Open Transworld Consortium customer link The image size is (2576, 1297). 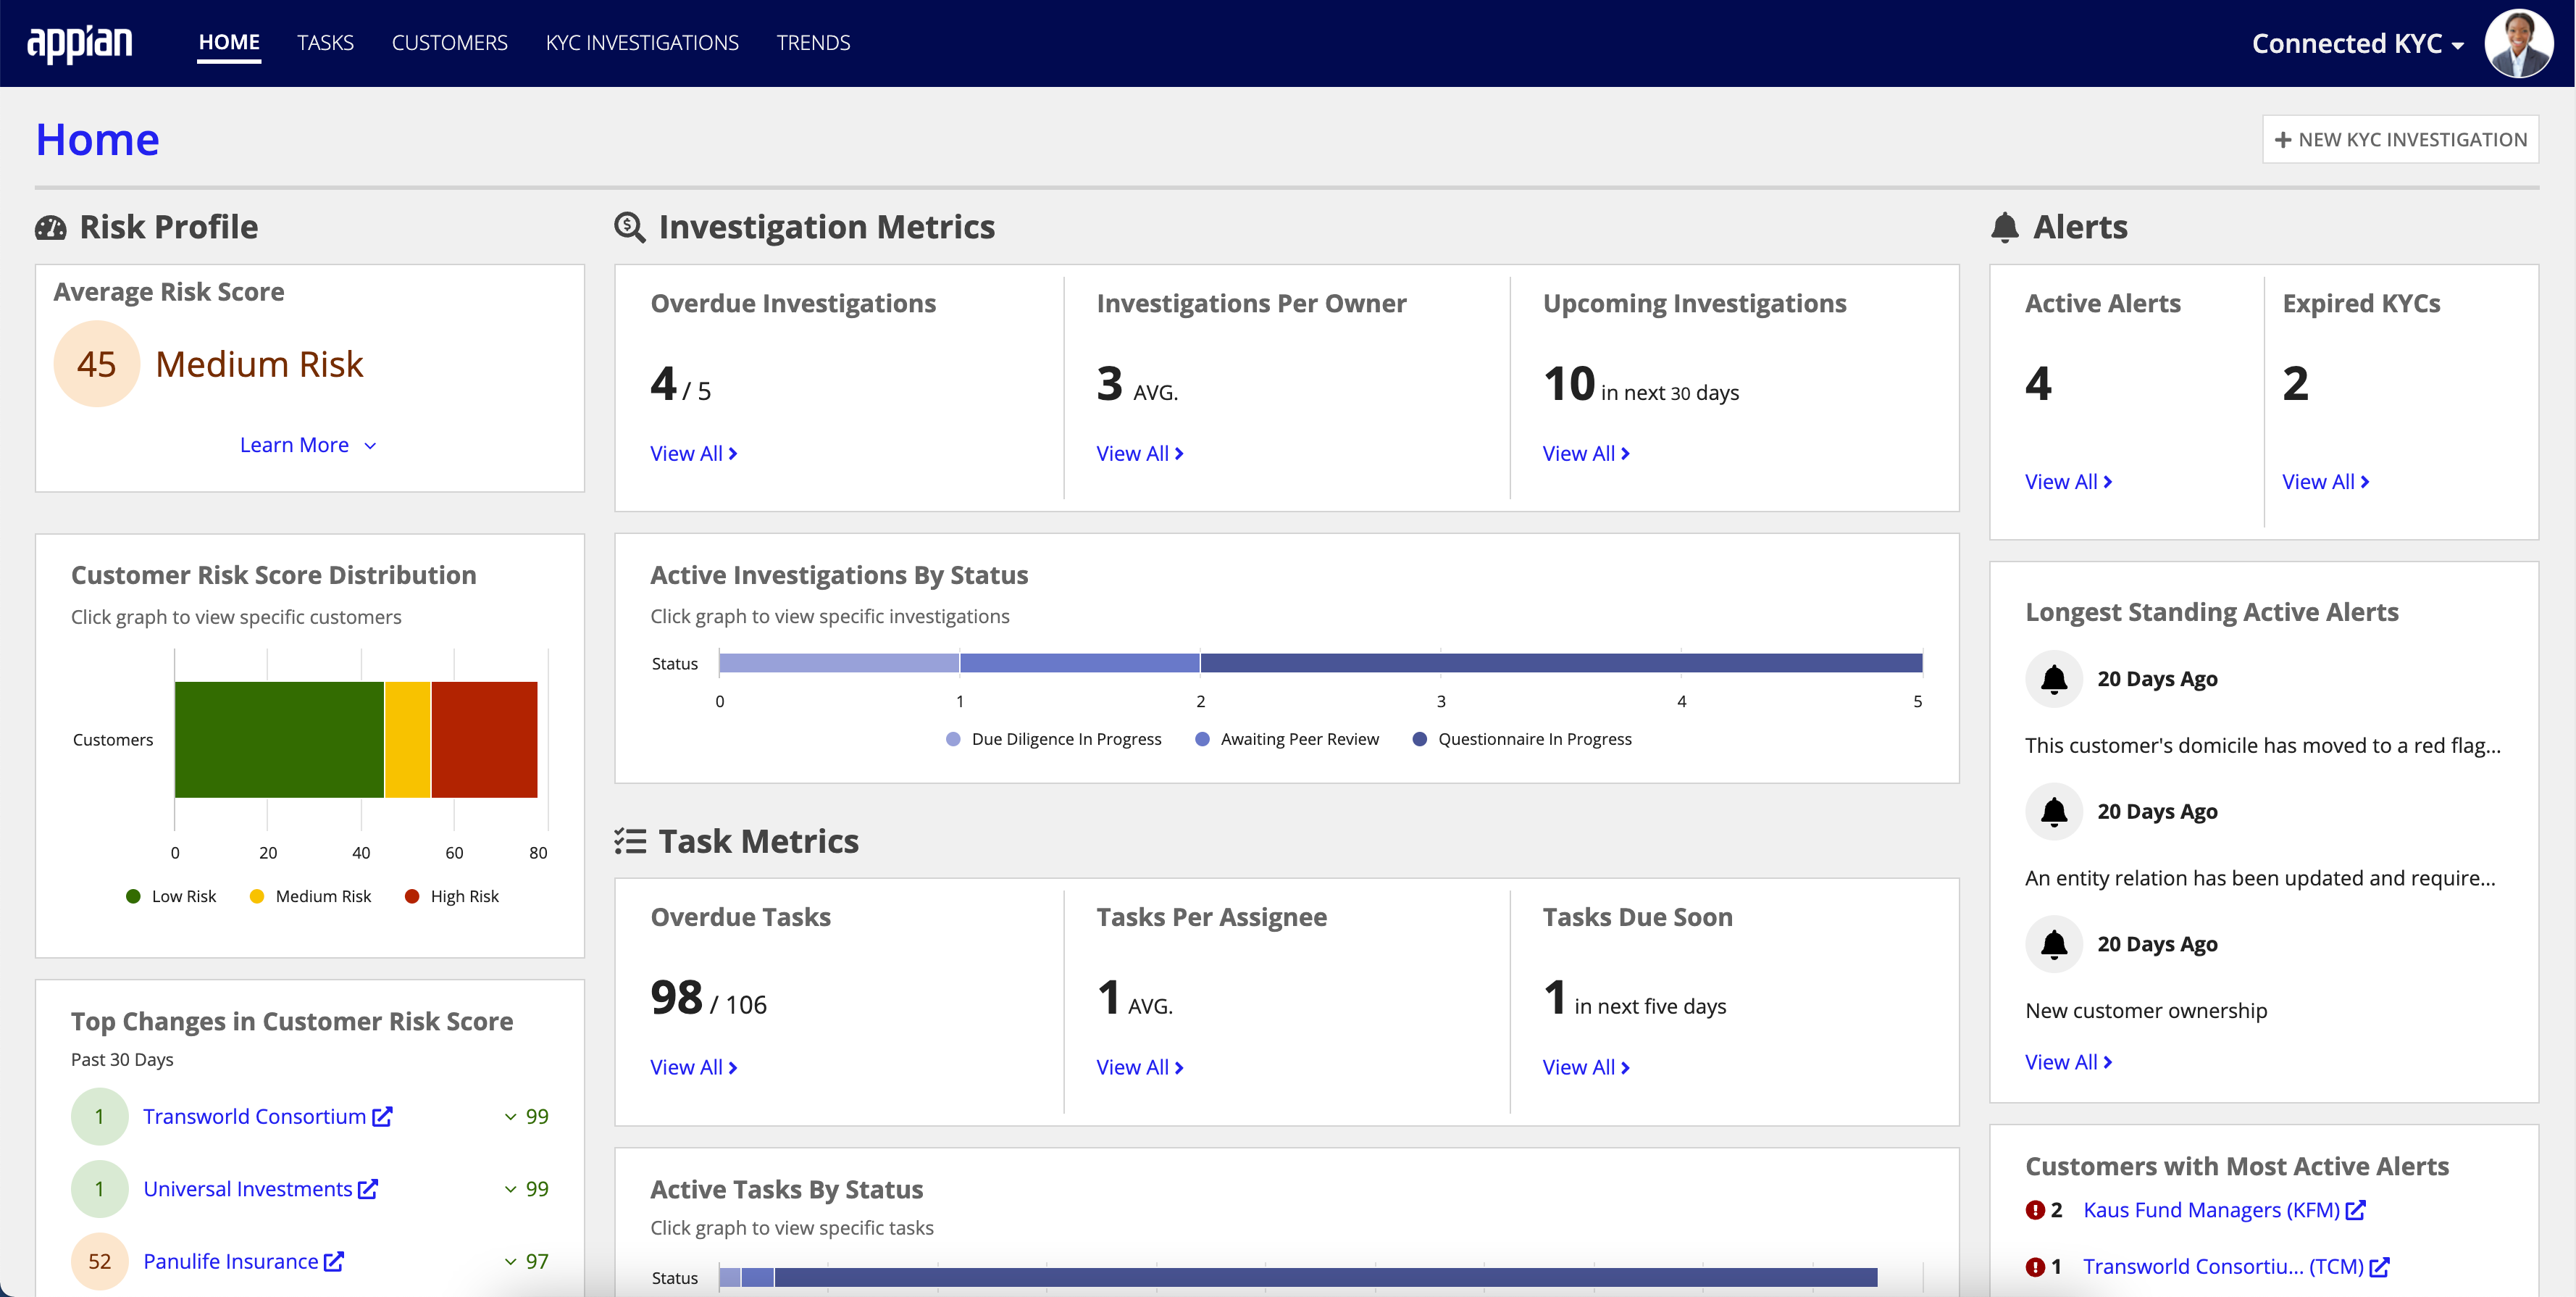pyautogui.click(x=254, y=1116)
